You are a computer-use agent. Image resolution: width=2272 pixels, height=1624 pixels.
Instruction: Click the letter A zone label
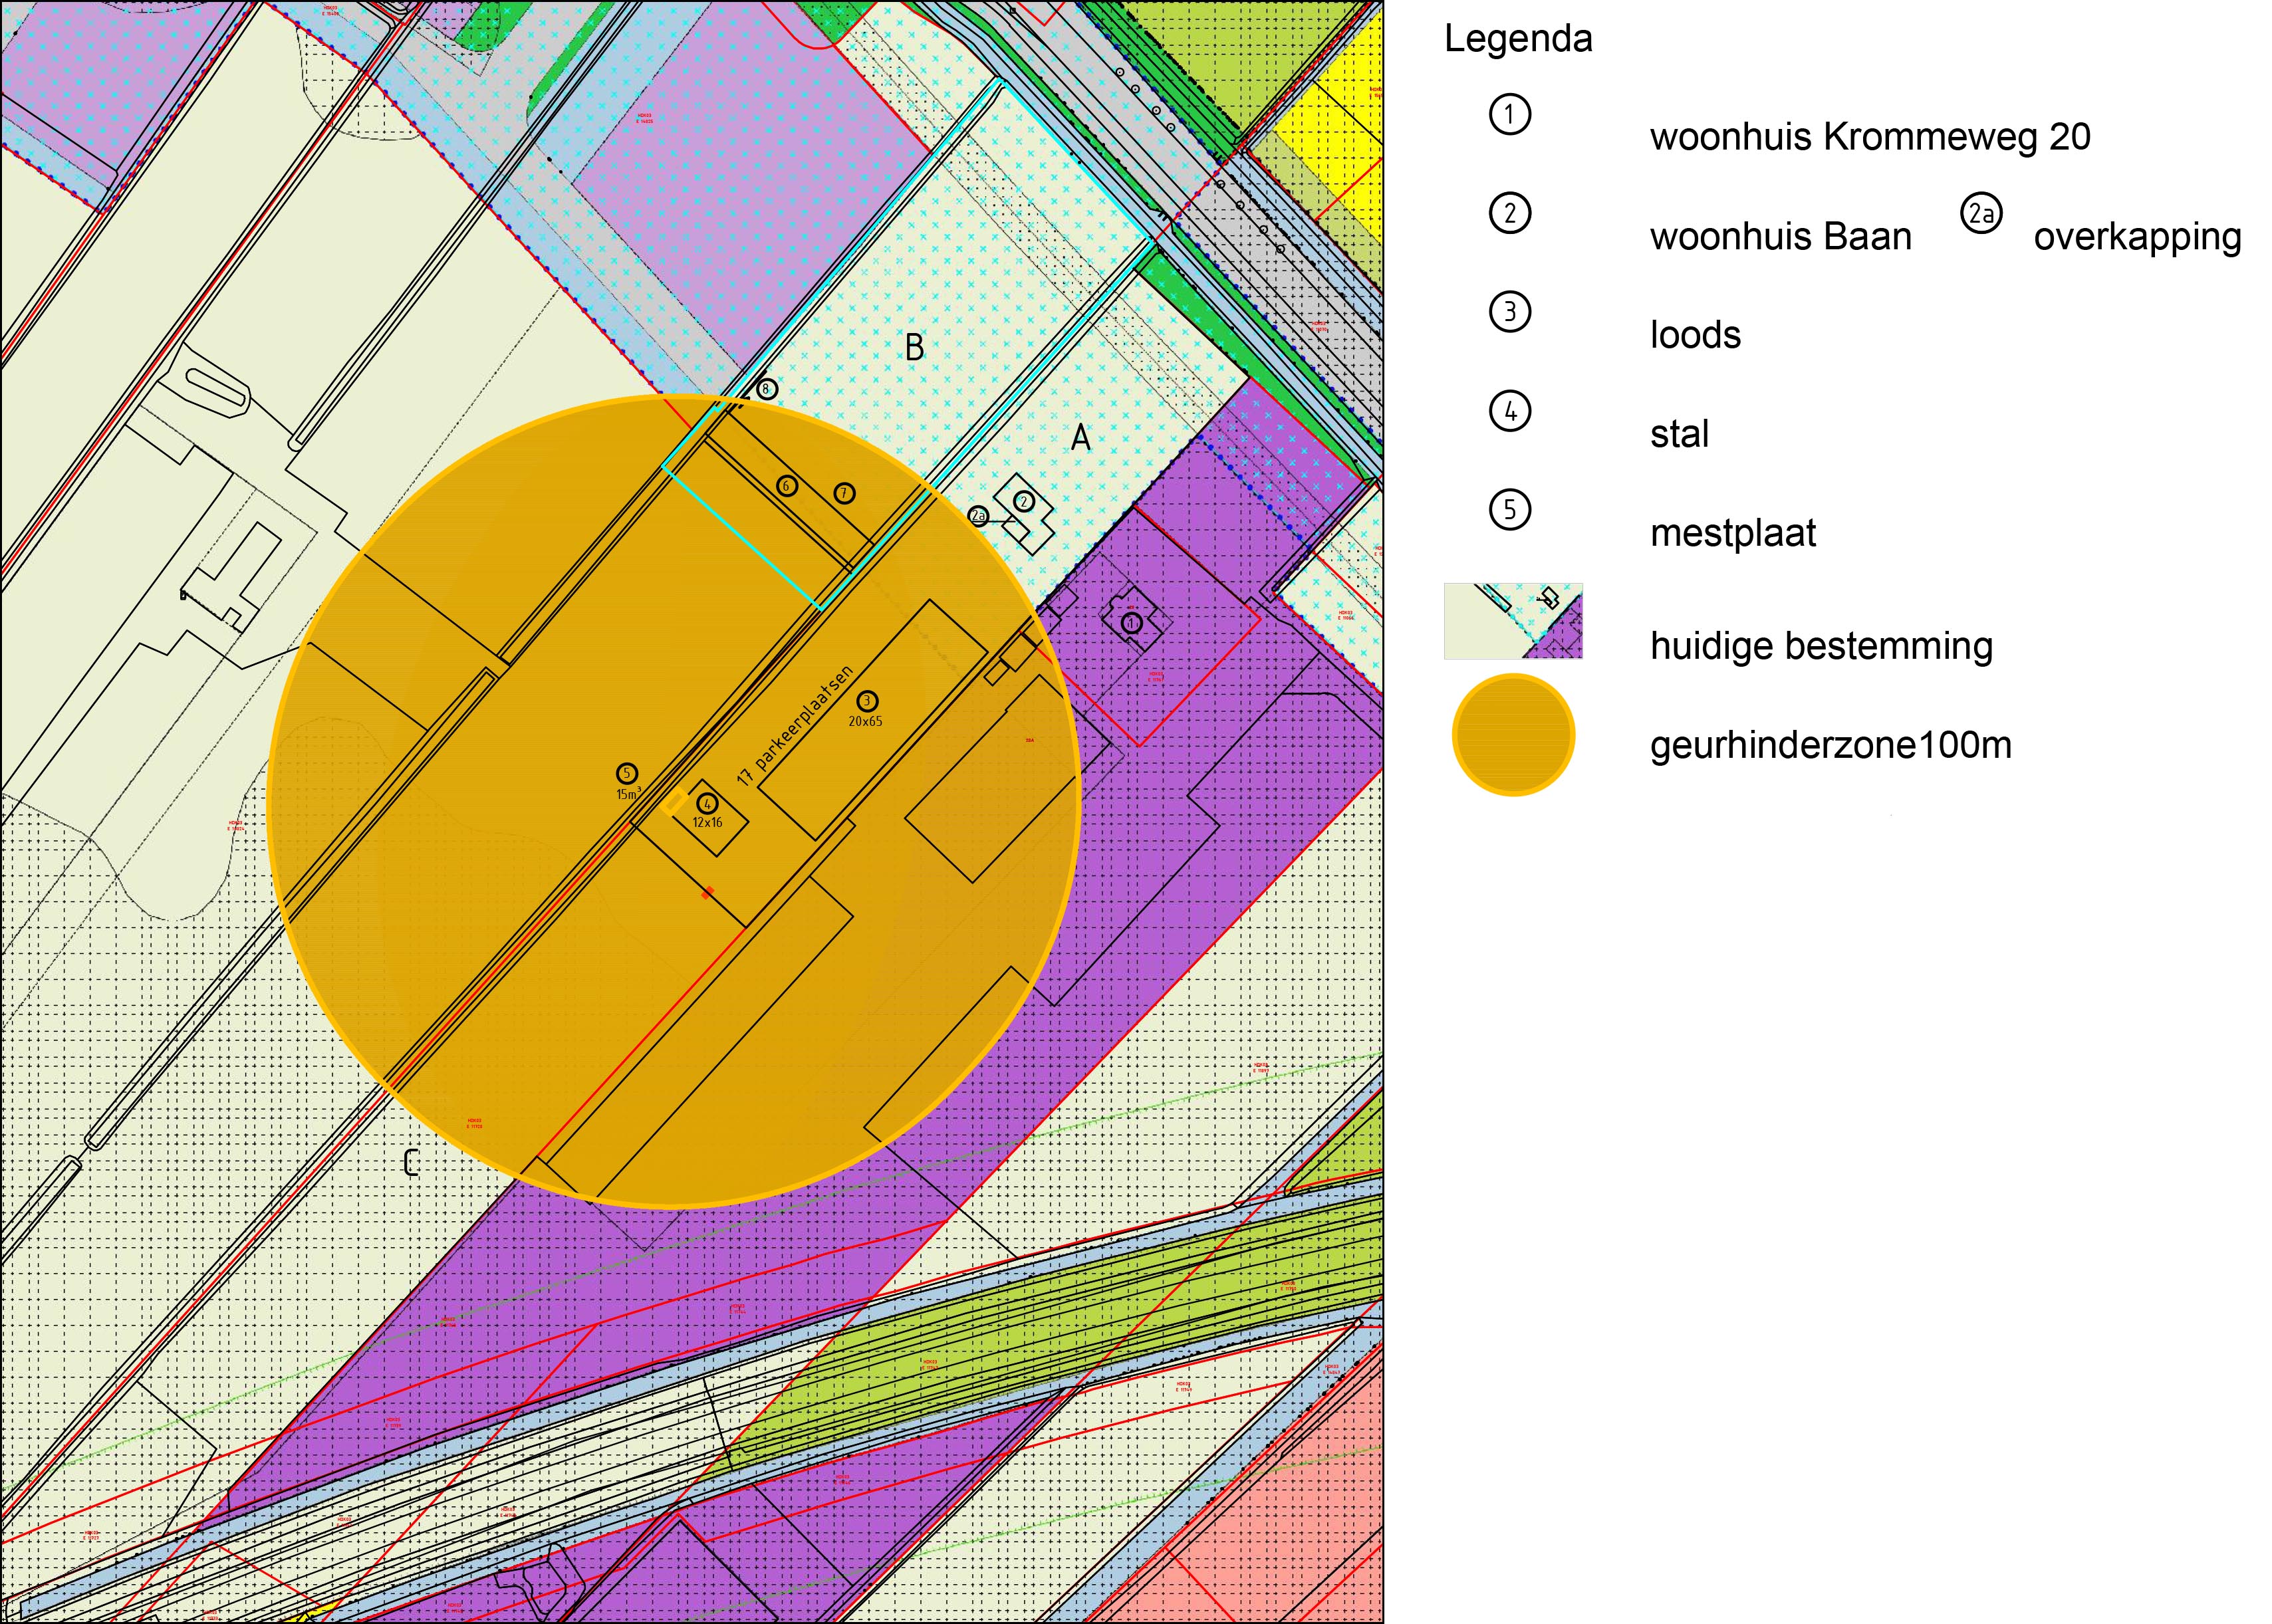coord(1080,437)
